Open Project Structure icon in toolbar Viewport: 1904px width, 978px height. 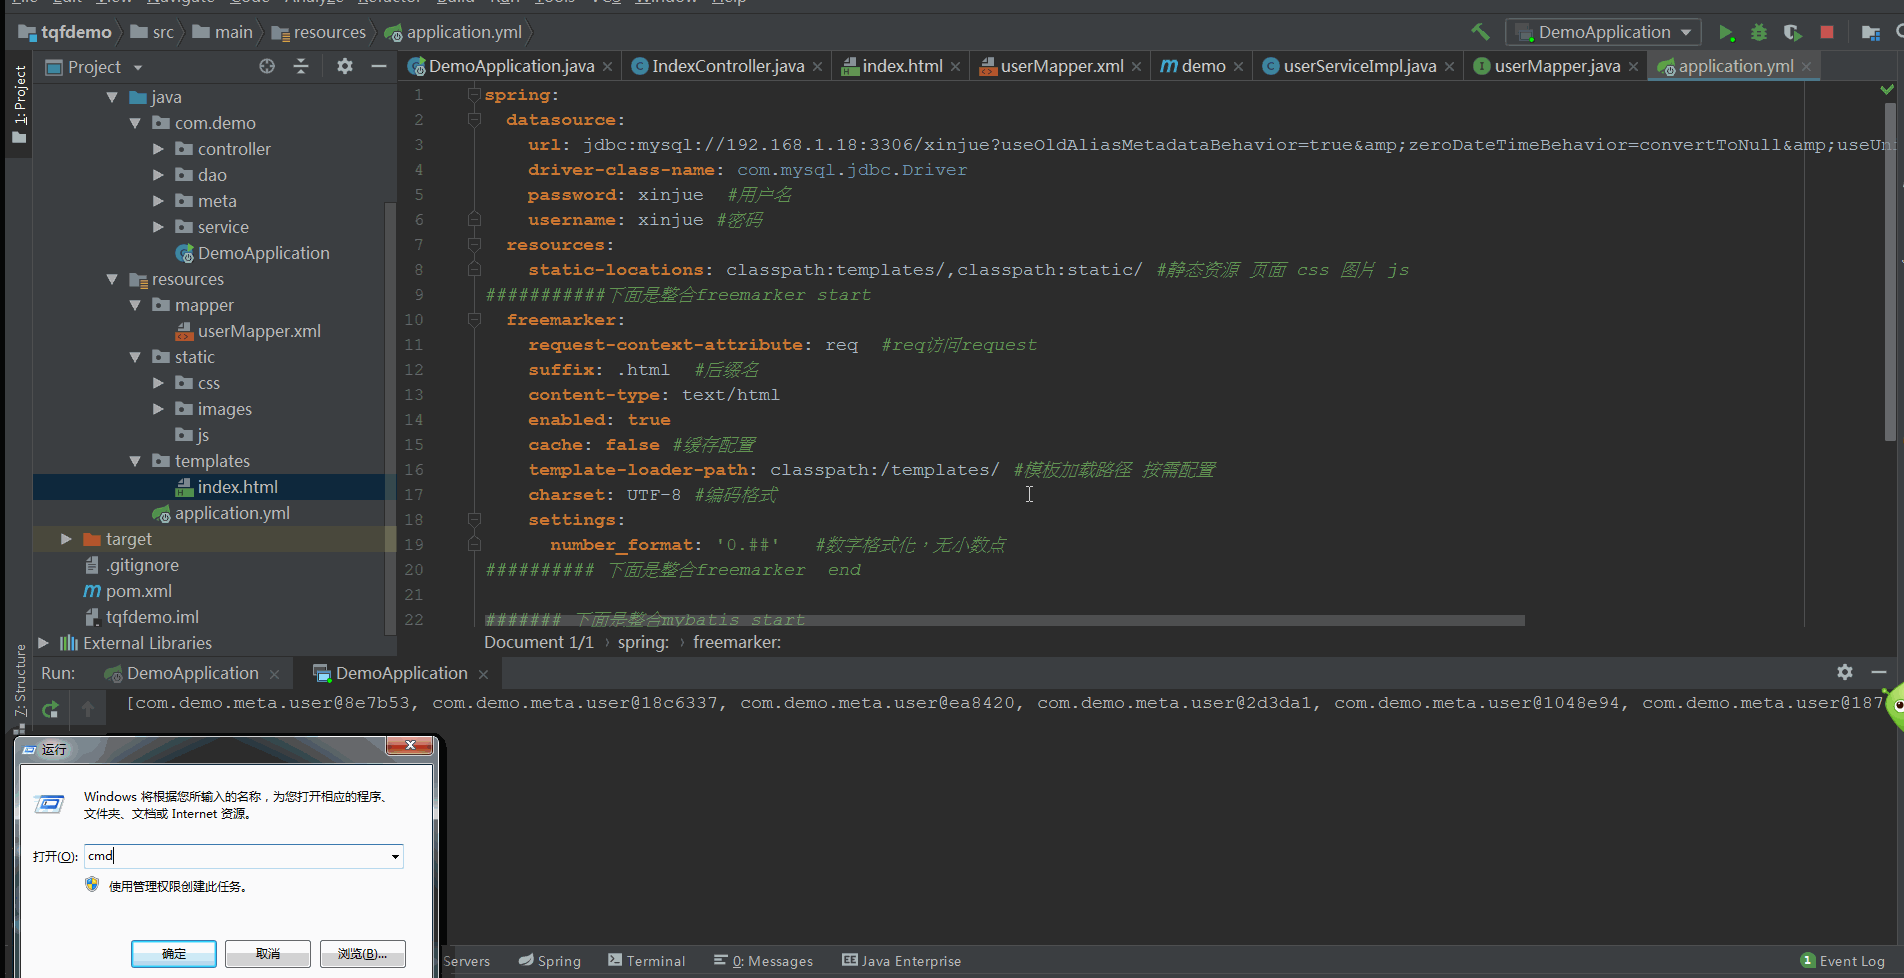point(1870,32)
